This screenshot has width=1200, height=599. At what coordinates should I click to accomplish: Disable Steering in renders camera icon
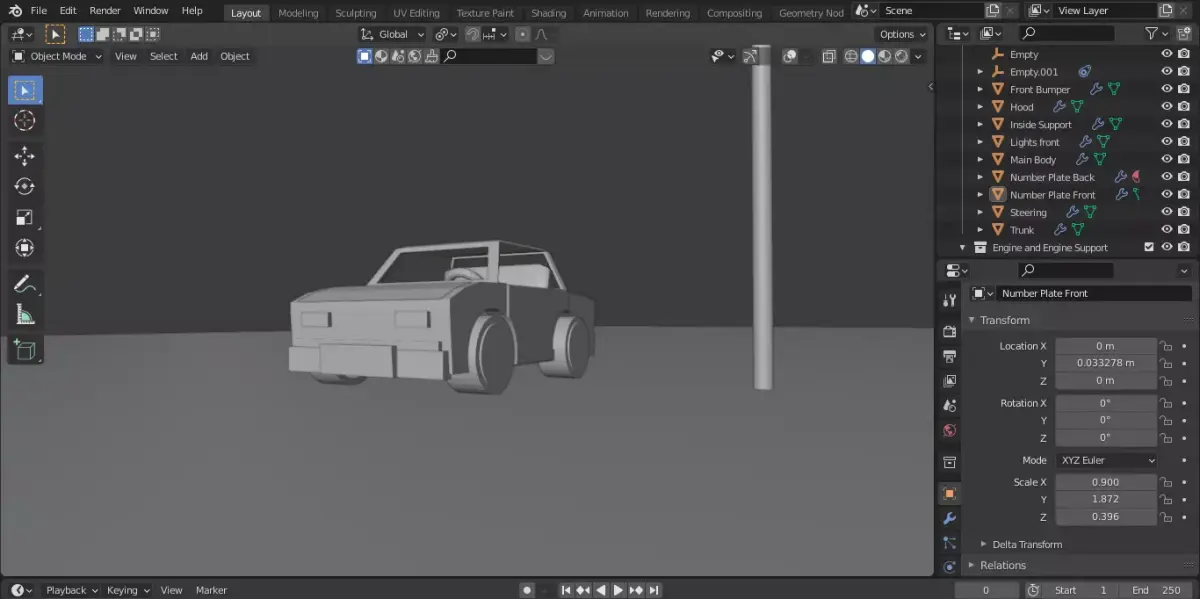[x=1184, y=212]
